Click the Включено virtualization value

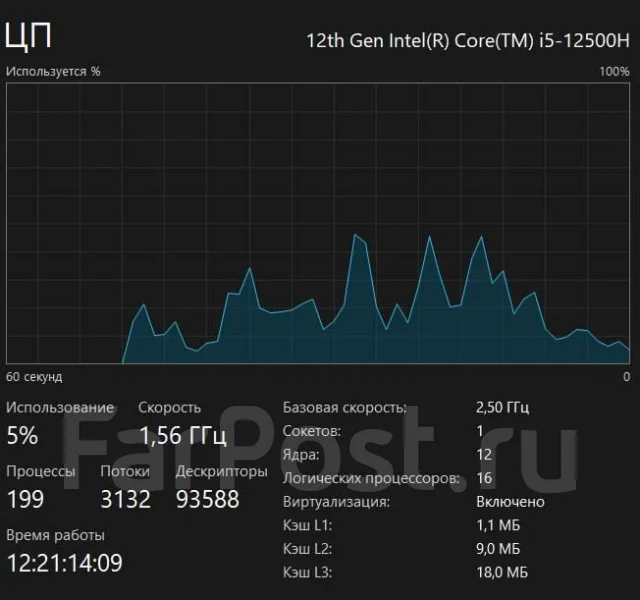[510, 502]
